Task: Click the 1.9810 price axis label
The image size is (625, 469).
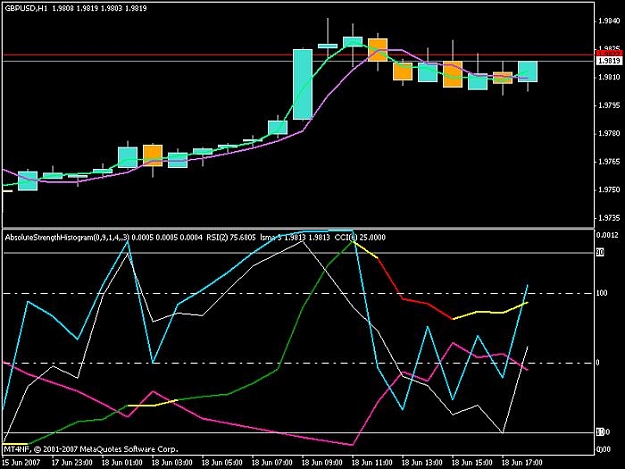Action: [610, 77]
